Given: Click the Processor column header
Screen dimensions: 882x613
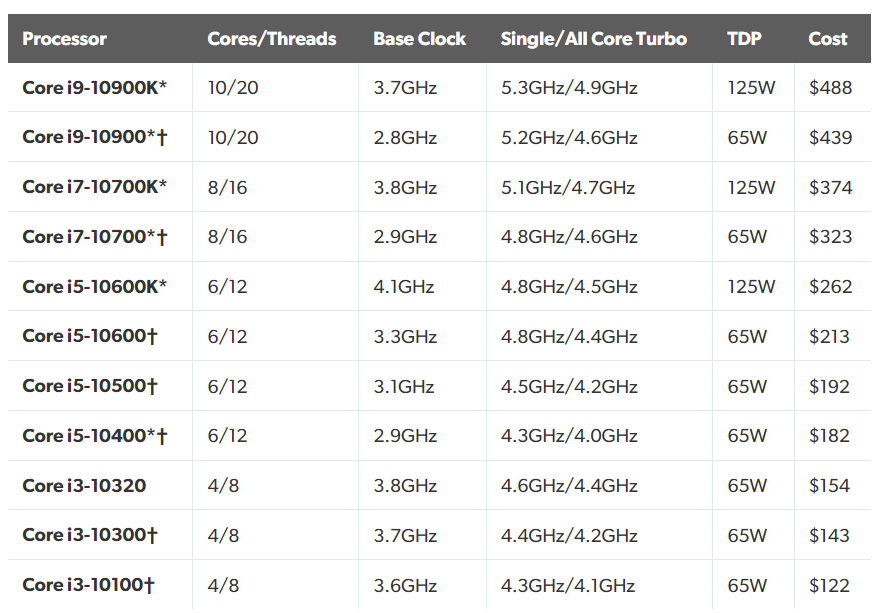Looking at the screenshot, I should click(x=64, y=39).
